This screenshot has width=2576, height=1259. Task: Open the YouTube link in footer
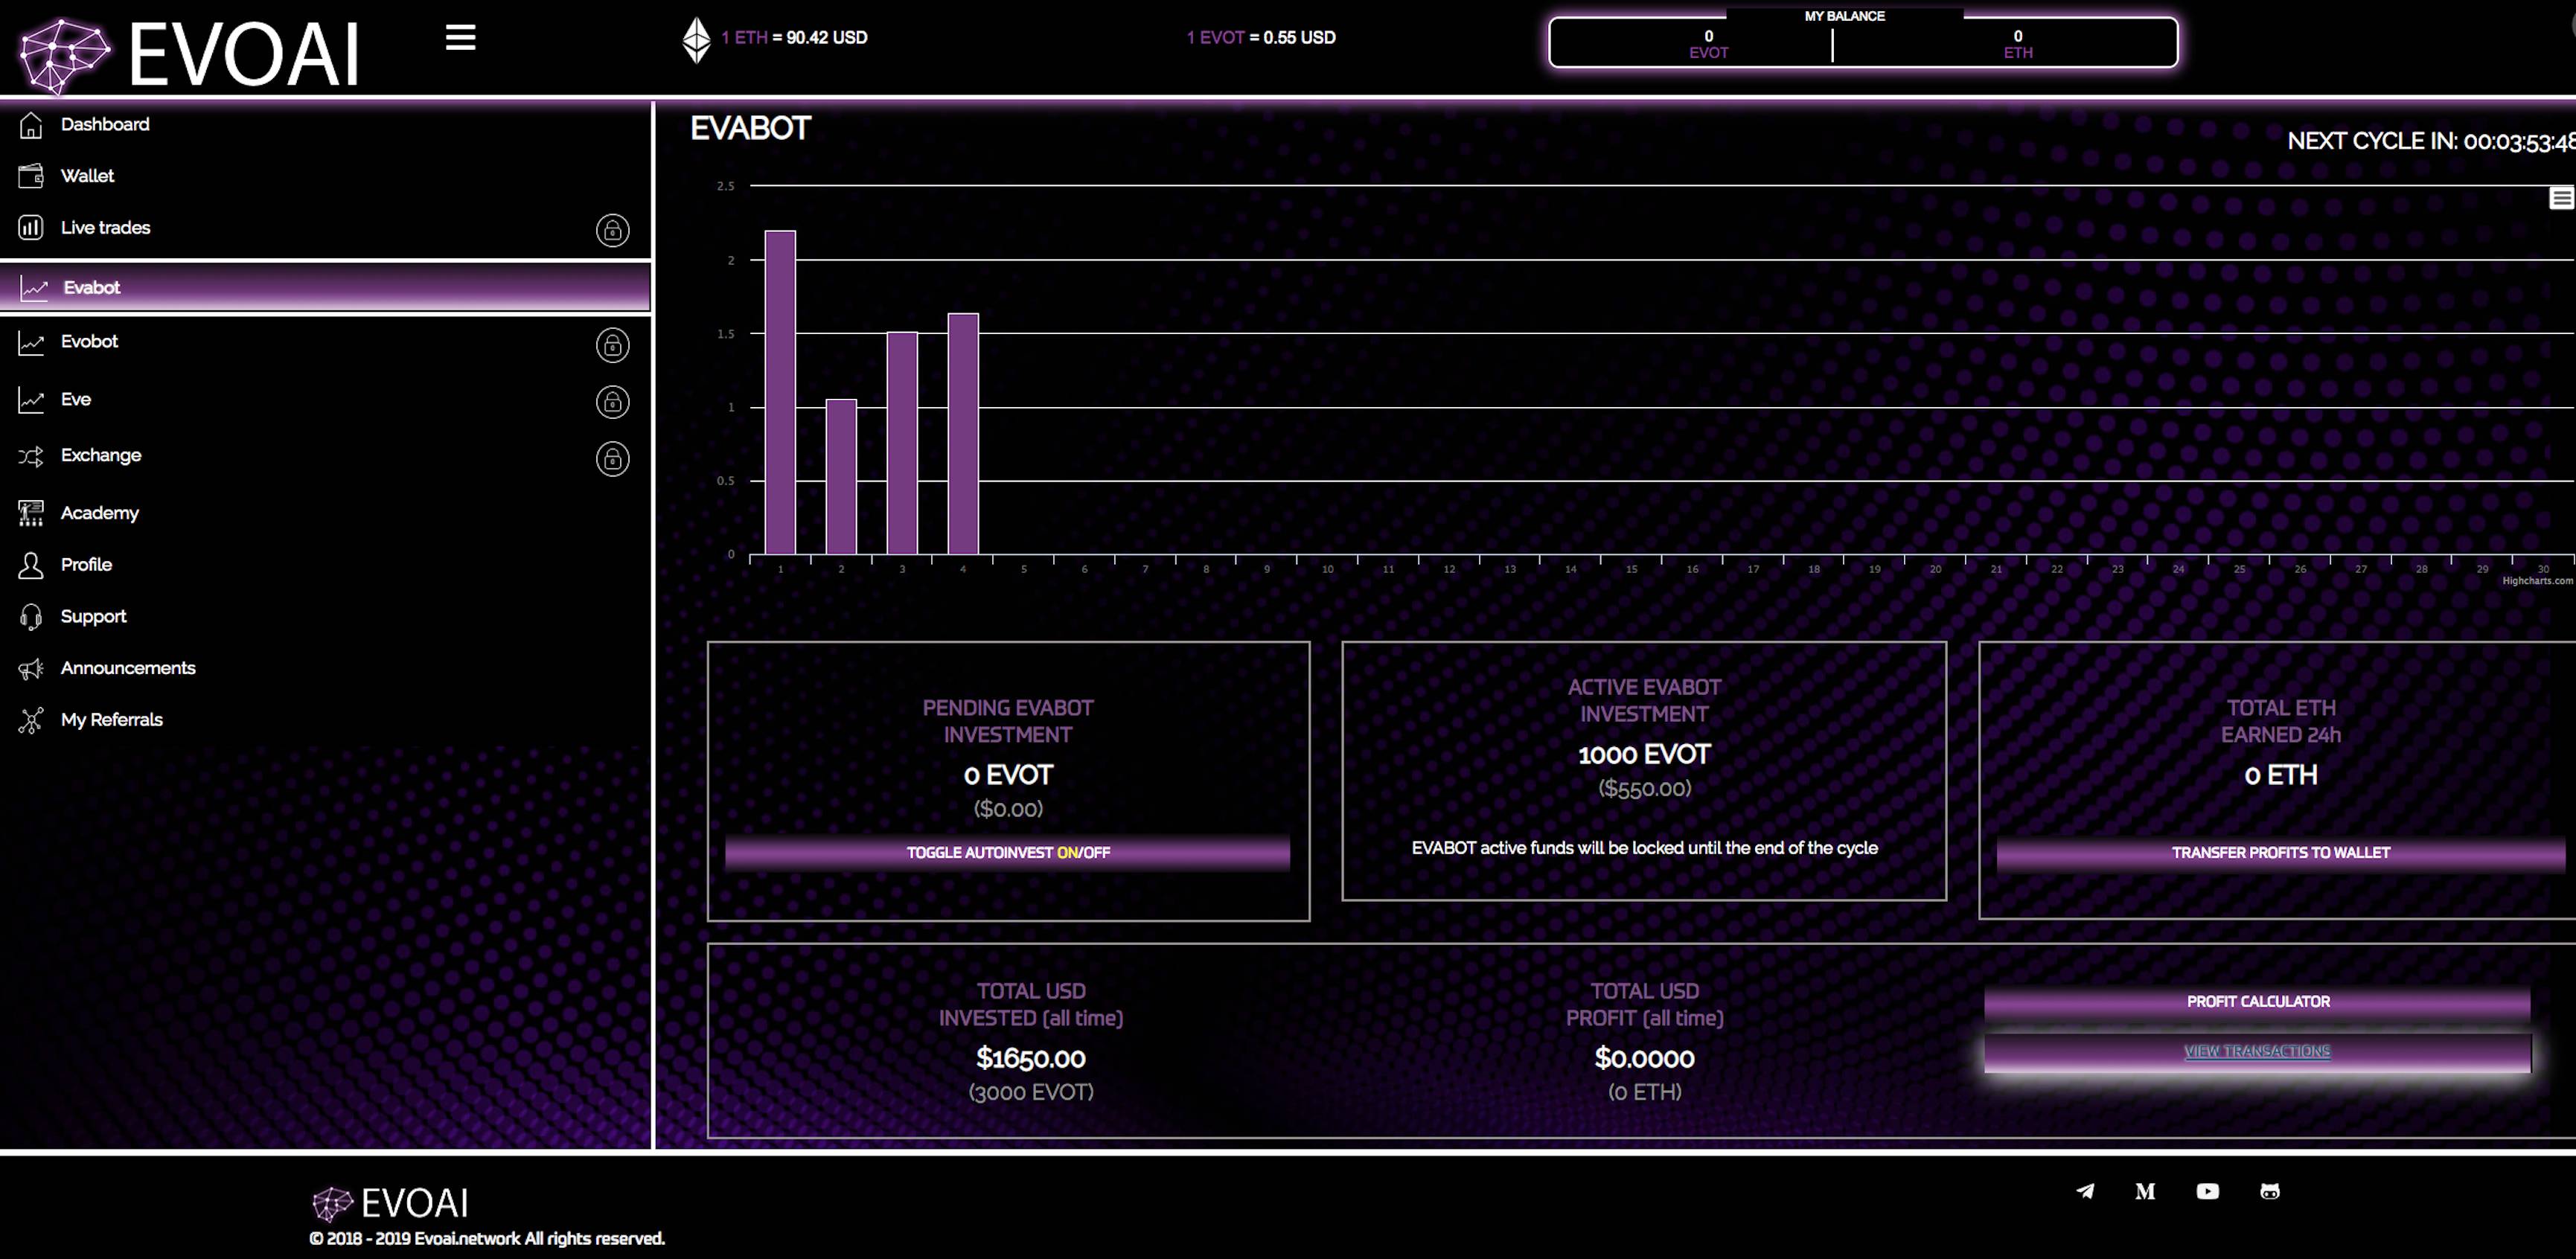pos(2208,1191)
